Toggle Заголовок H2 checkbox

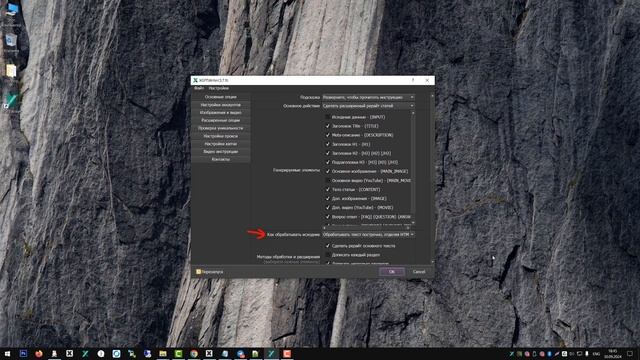click(327, 153)
